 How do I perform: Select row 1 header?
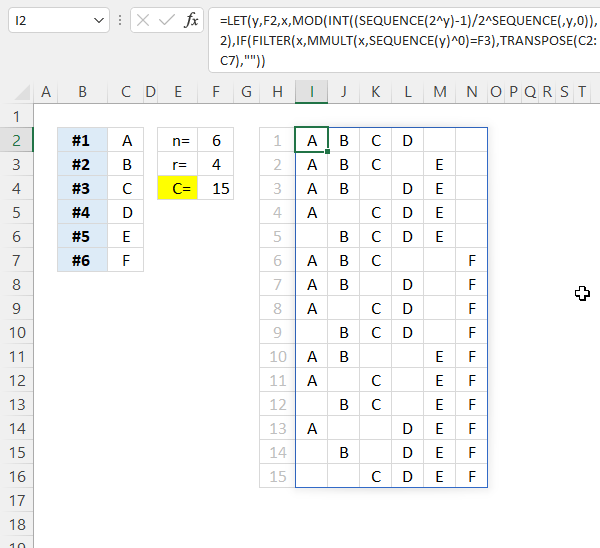pos(16,116)
